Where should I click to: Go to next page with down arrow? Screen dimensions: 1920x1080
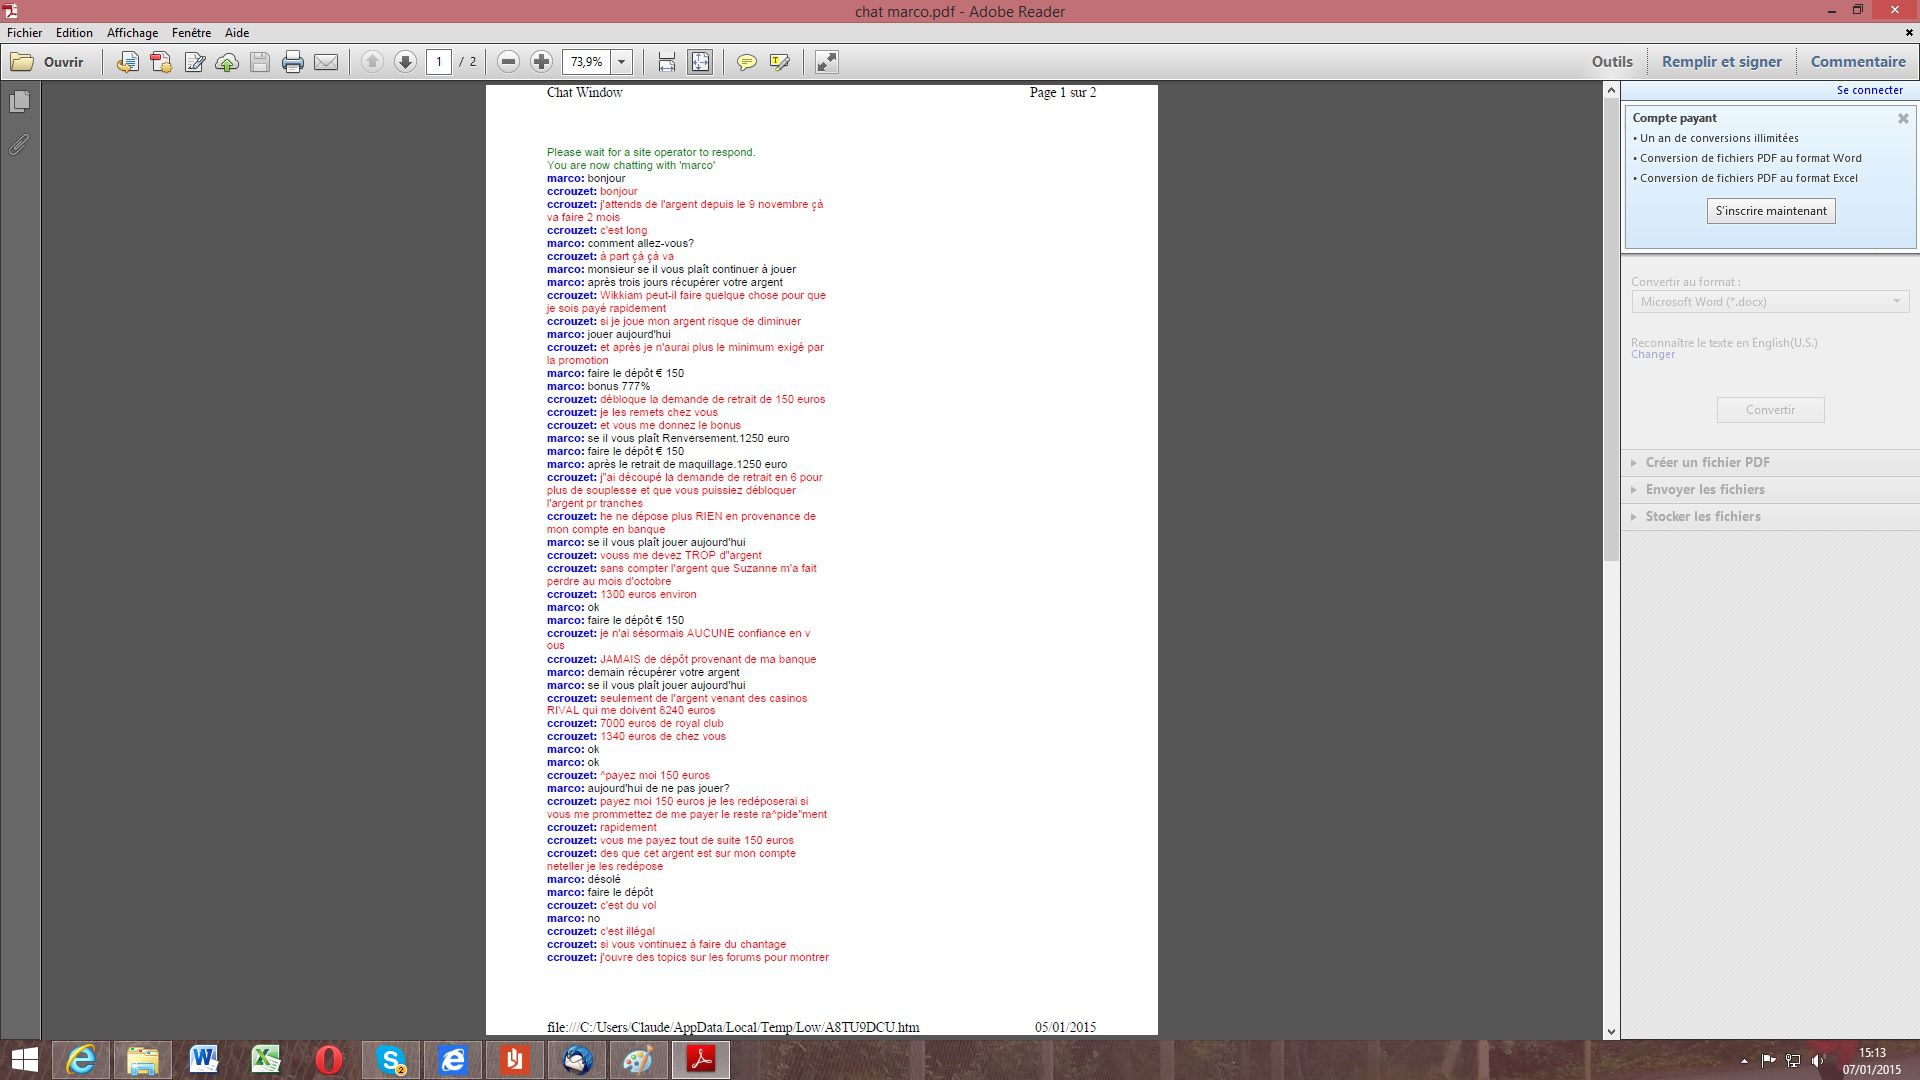tap(405, 62)
